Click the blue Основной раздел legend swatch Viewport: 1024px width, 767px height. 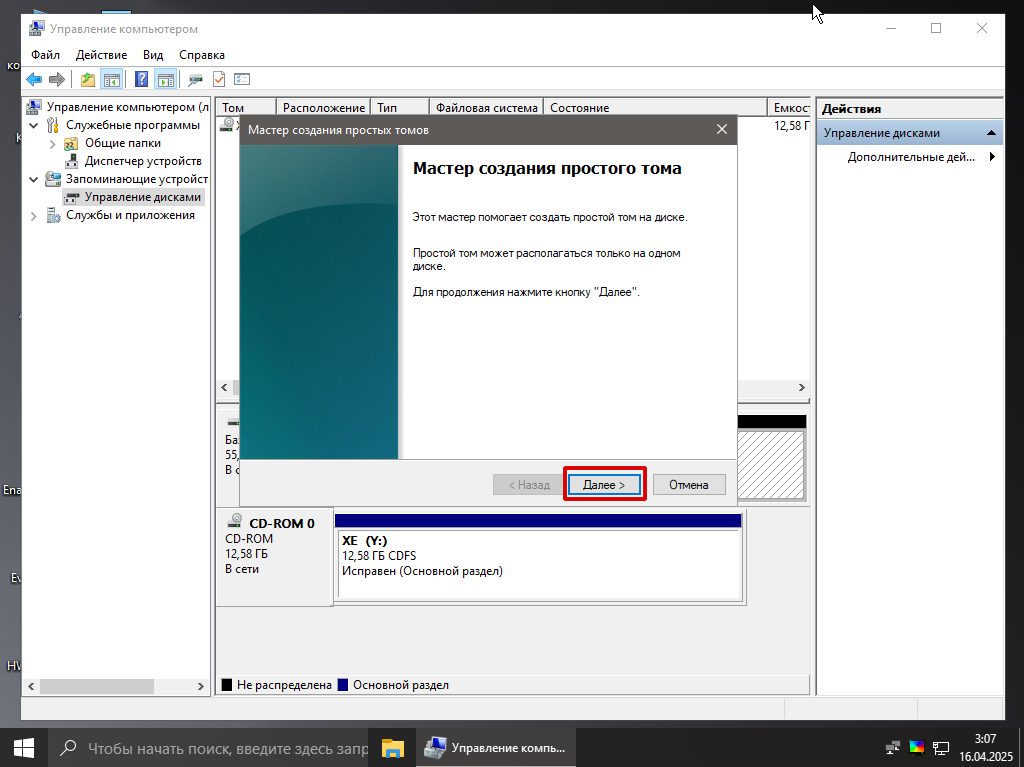[343, 685]
